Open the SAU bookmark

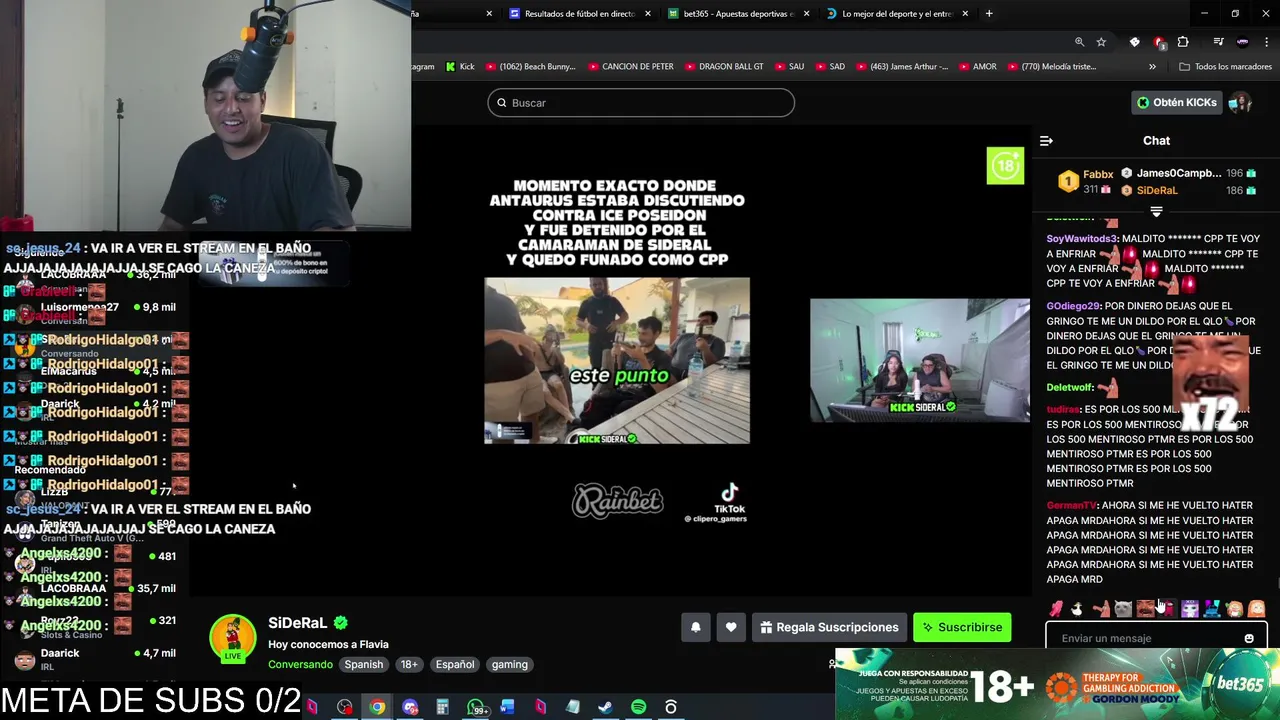[789, 67]
